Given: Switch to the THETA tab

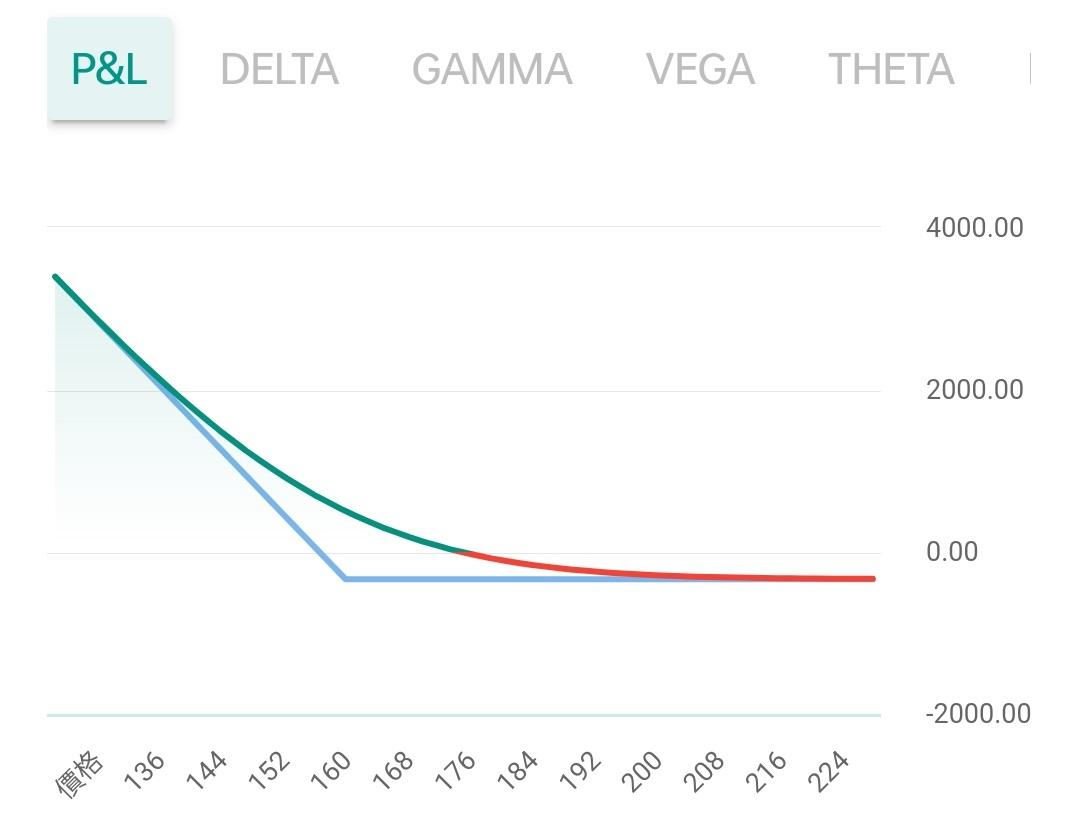Looking at the screenshot, I should 890,69.
